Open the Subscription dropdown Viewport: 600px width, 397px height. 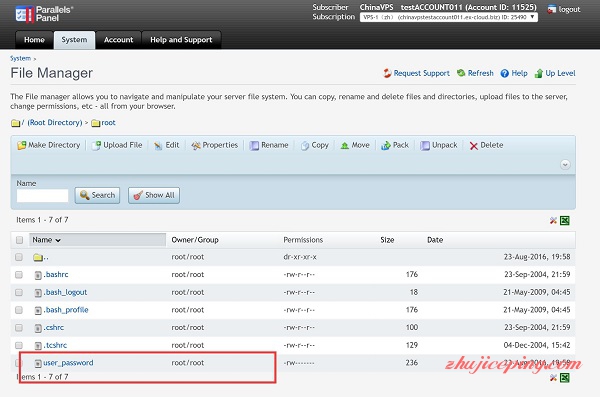(x=448, y=17)
